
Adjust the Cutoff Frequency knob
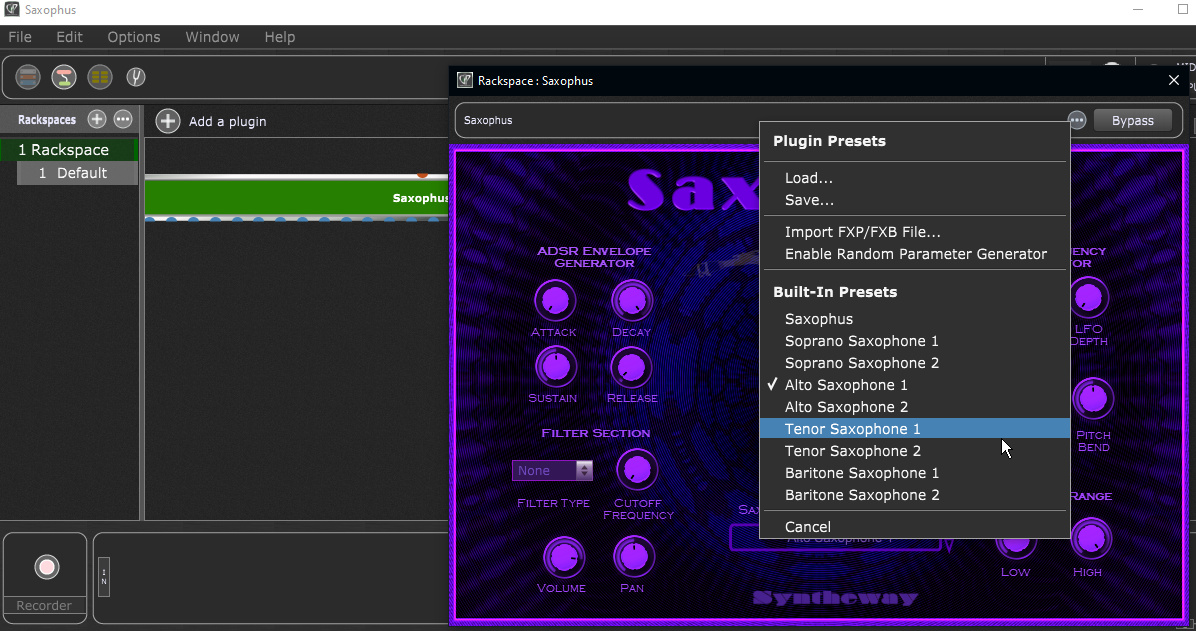636,469
